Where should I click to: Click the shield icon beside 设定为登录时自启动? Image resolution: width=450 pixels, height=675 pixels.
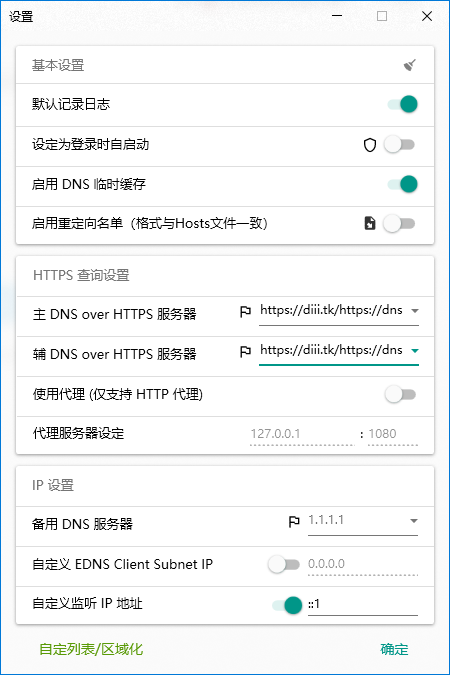370,145
